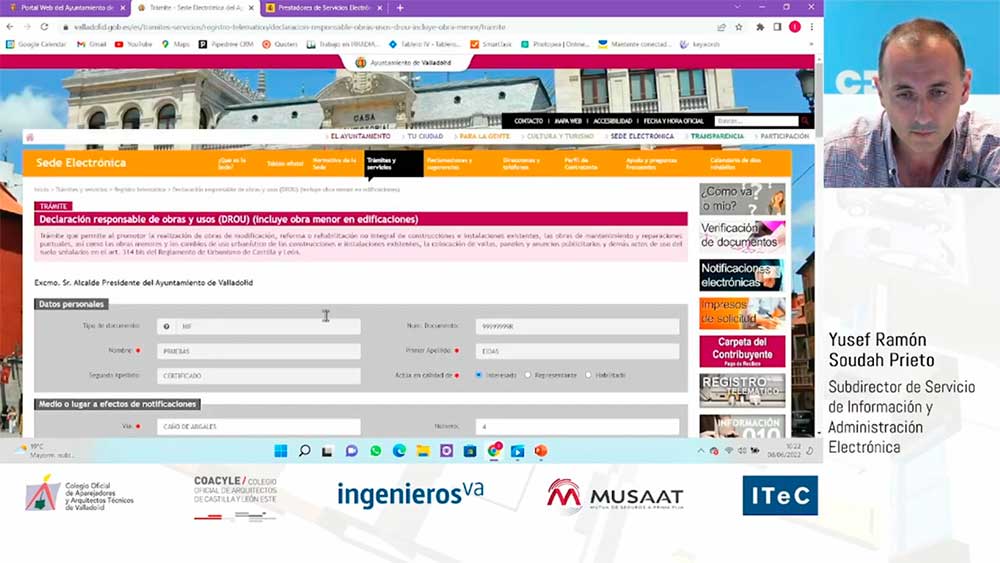The width and height of the screenshot is (1000, 563).
Task: Launch PowerPoint from the taskbar
Action: click(x=541, y=451)
